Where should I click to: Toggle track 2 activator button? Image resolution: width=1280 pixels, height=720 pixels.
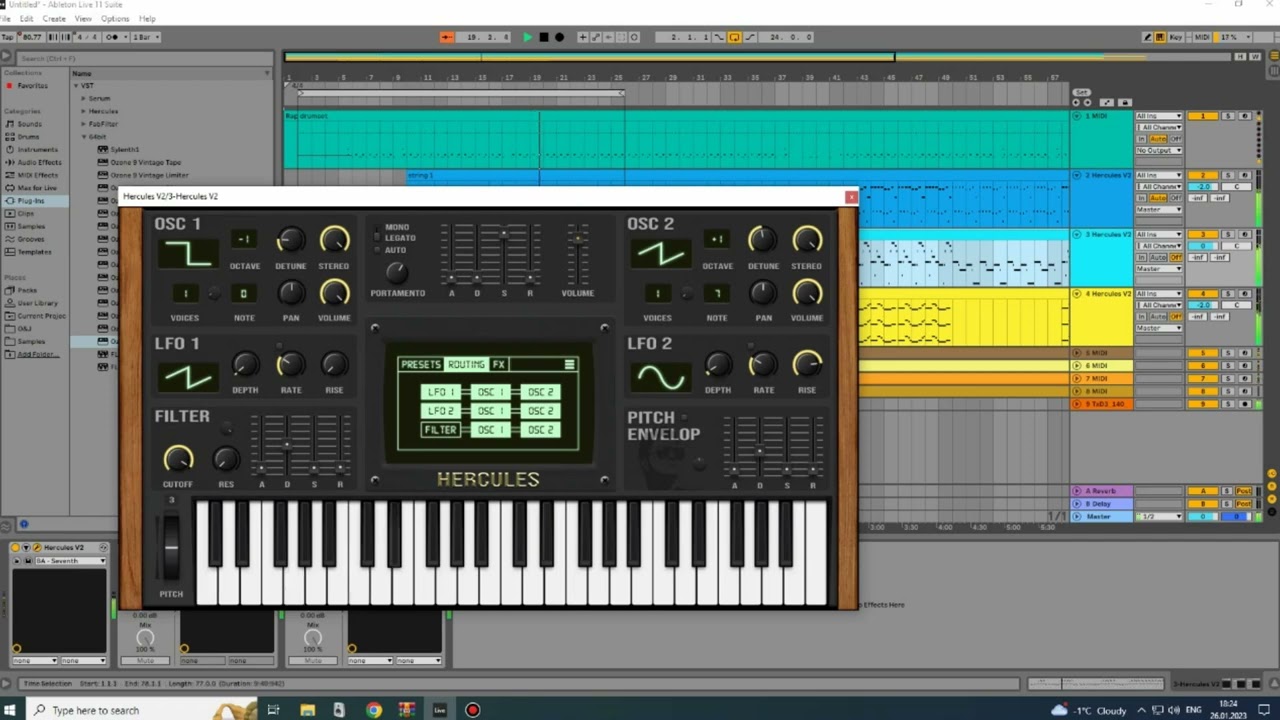pos(1202,175)
